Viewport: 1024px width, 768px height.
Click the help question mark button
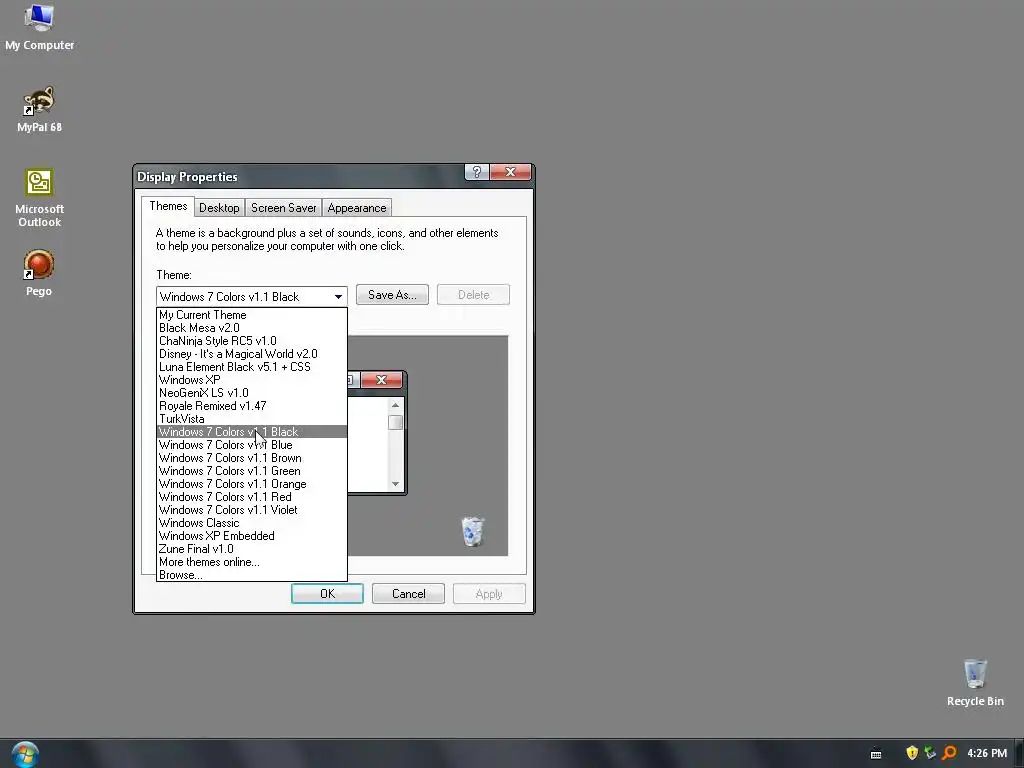(x=477, y=172)
